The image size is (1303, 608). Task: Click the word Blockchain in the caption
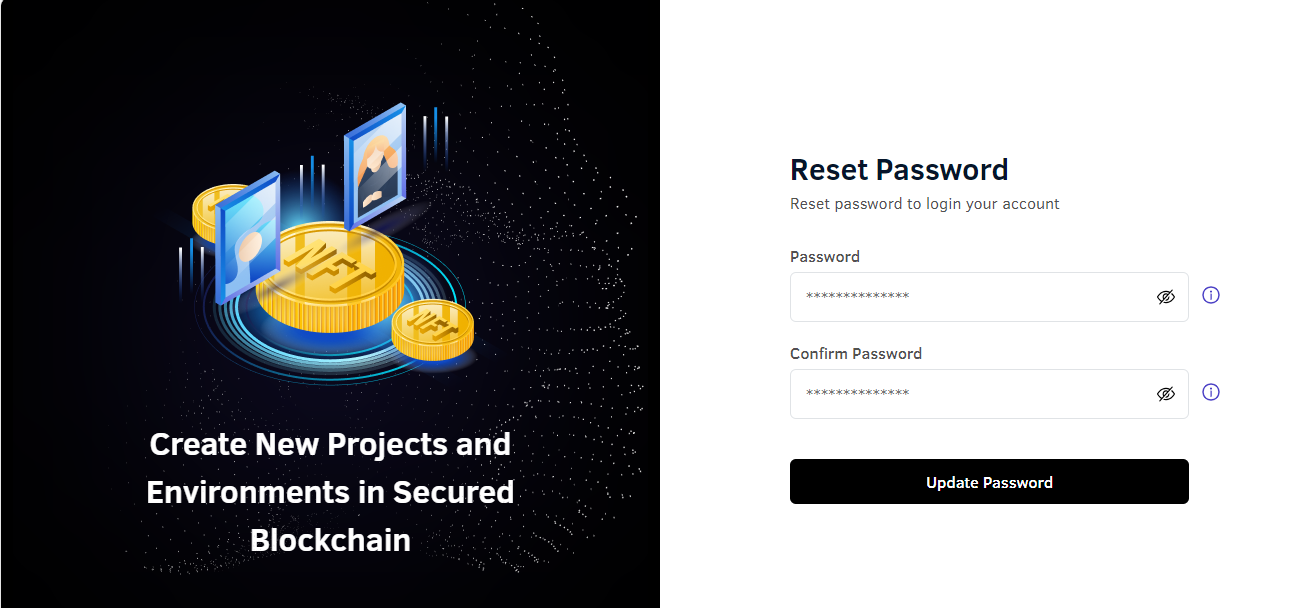tap(330, 540)
